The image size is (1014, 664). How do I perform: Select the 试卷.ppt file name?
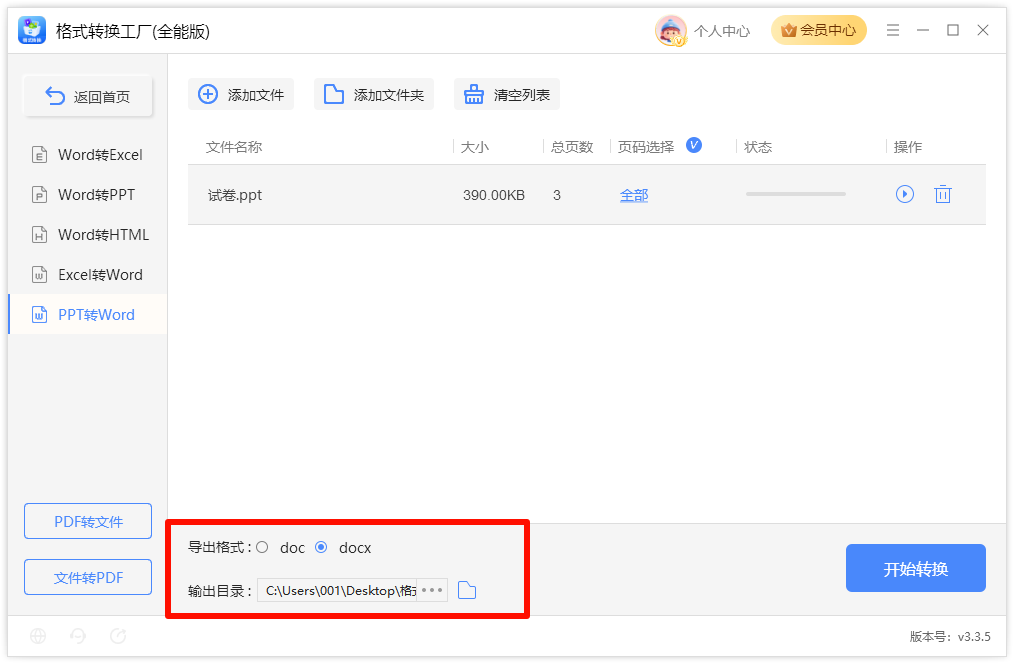235,195
